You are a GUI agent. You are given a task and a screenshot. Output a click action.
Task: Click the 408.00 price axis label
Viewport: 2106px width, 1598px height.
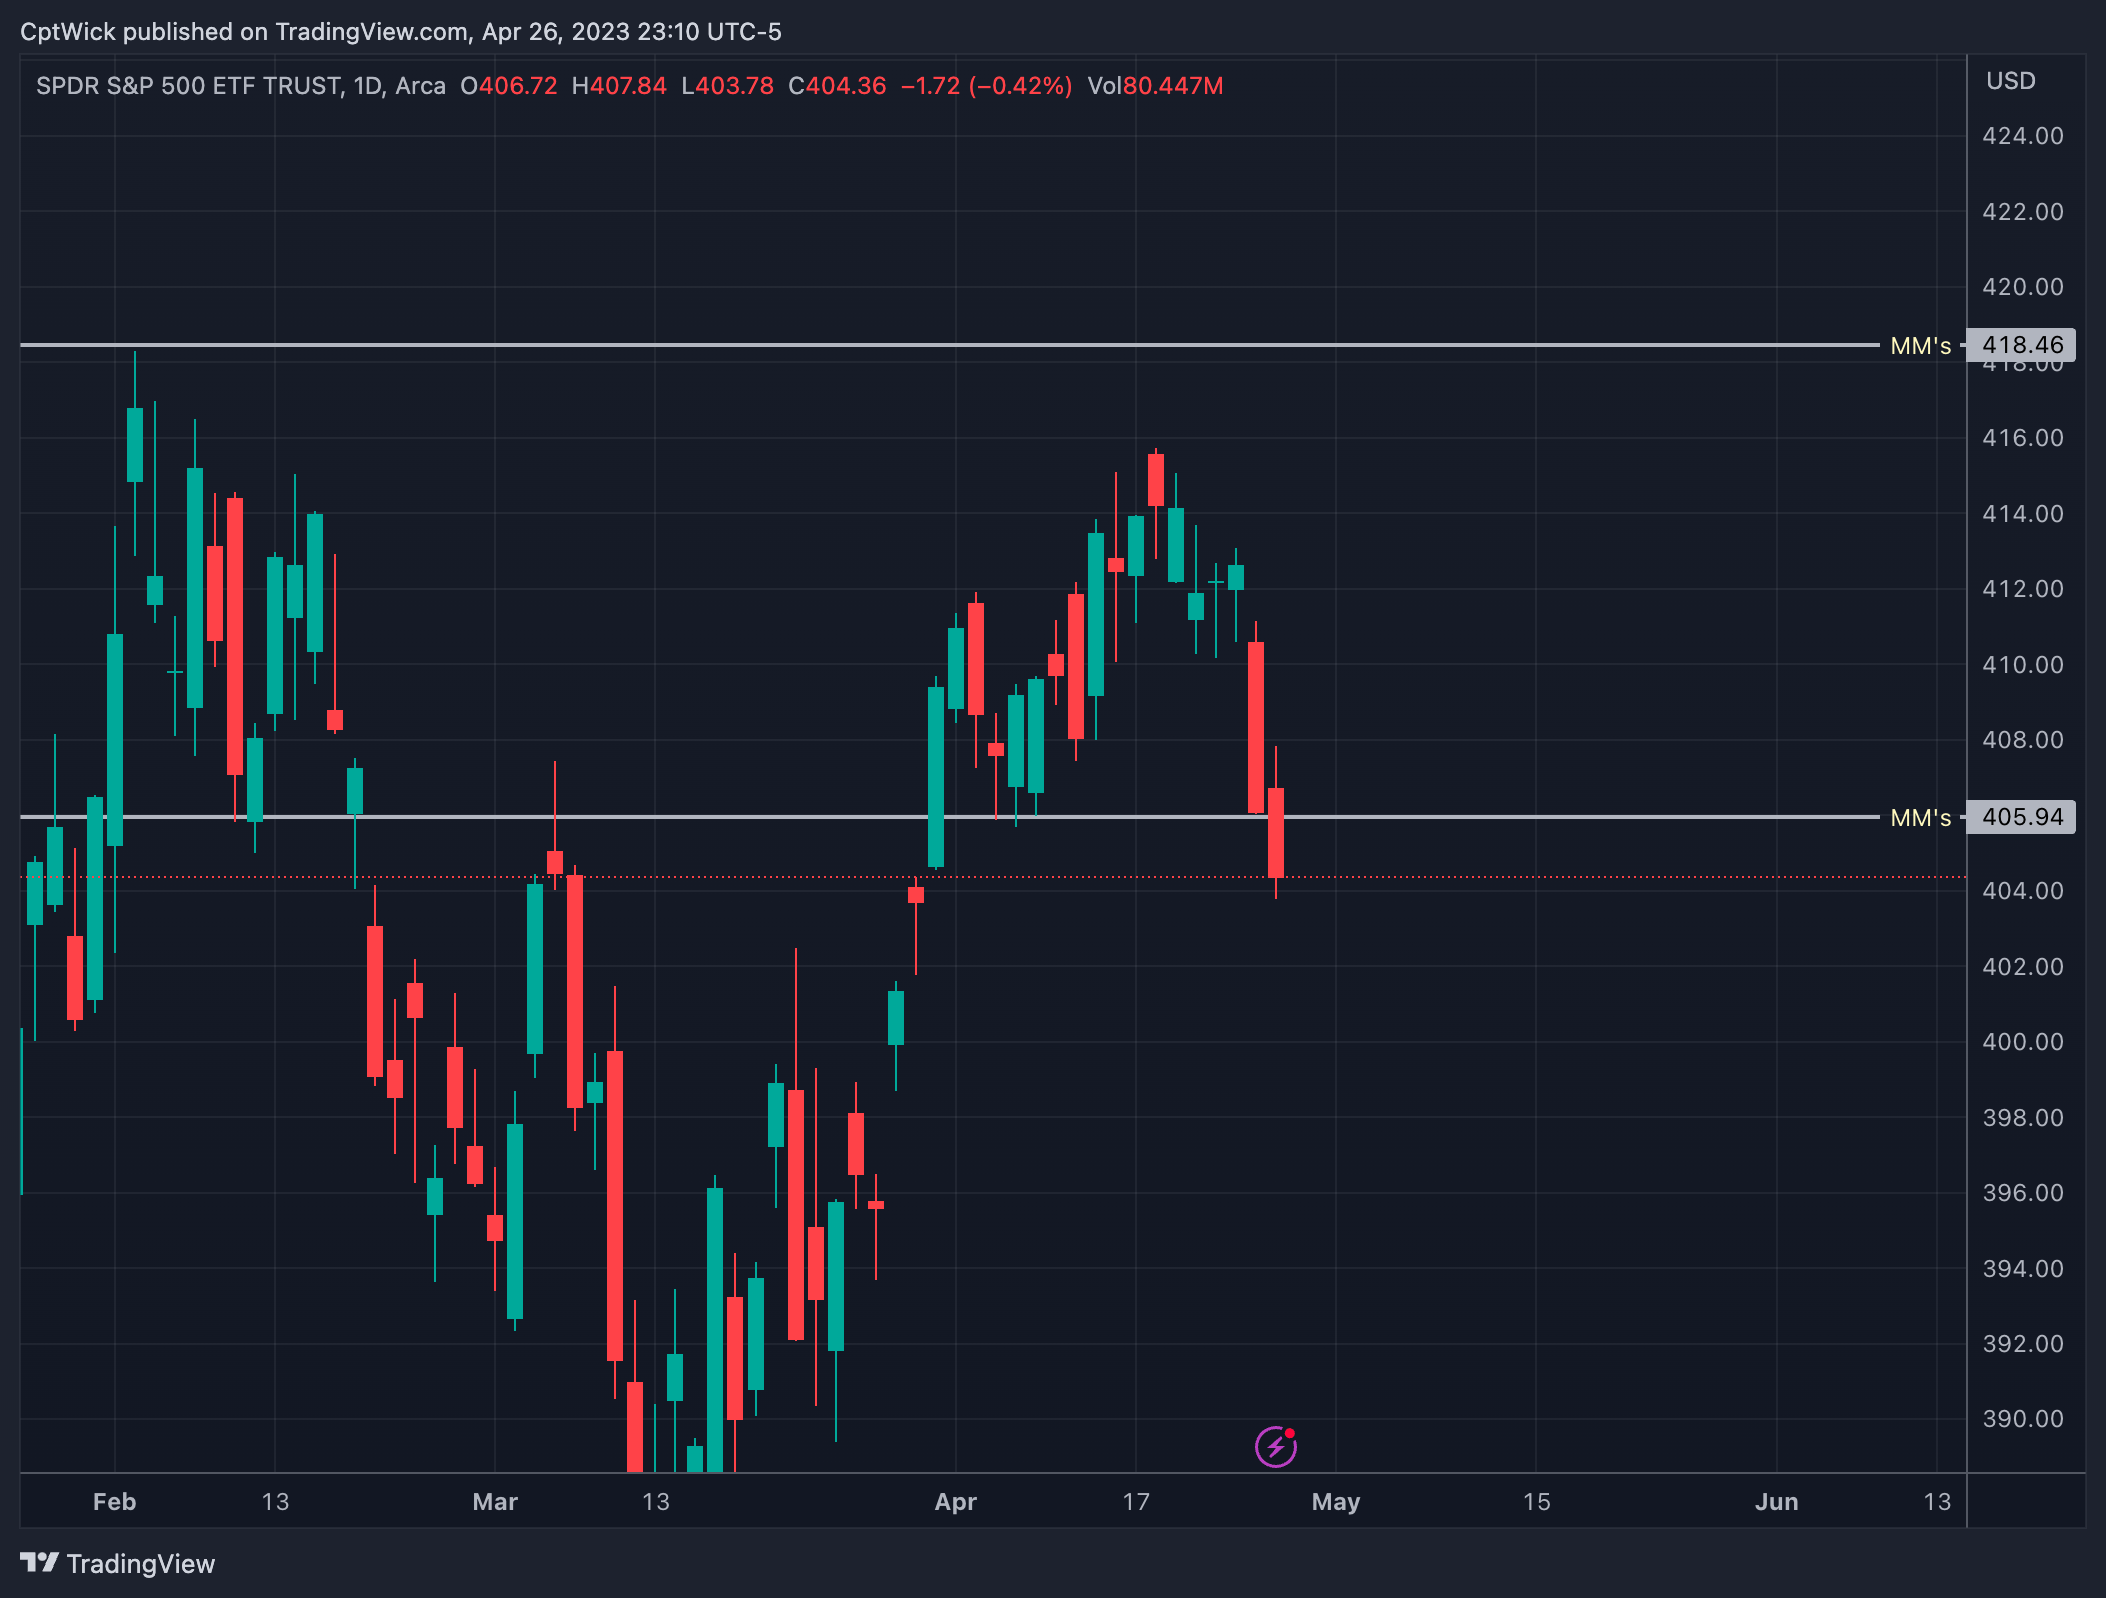[x=2023, y=740]
